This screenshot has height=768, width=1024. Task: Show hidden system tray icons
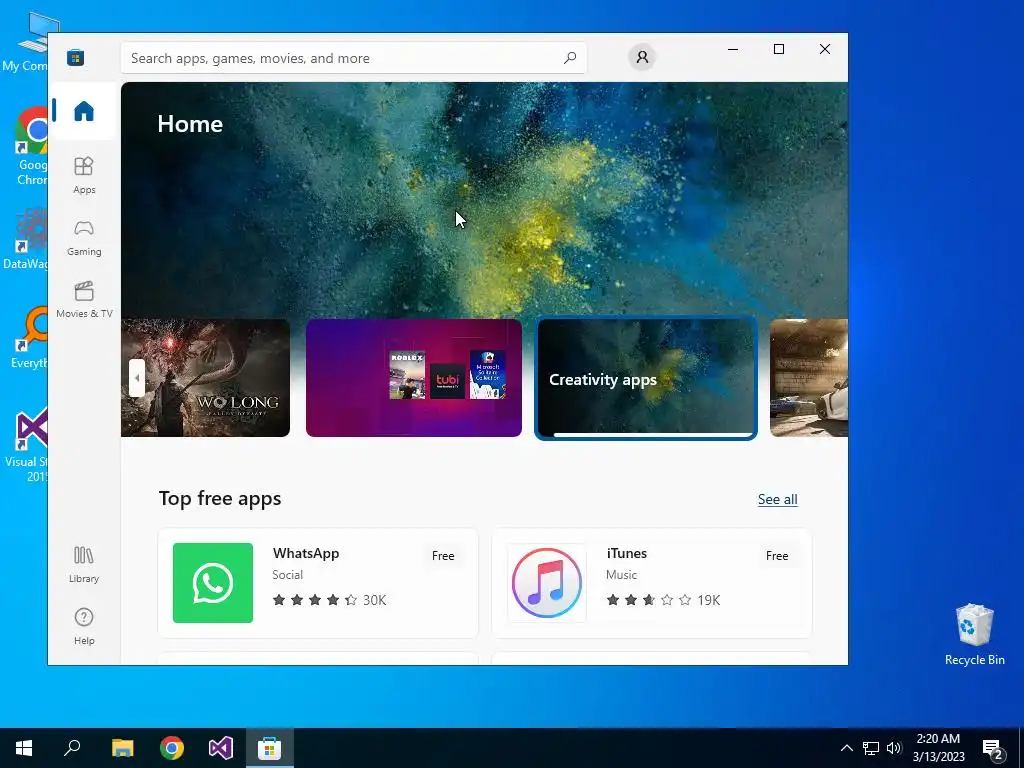coord(846,748)
